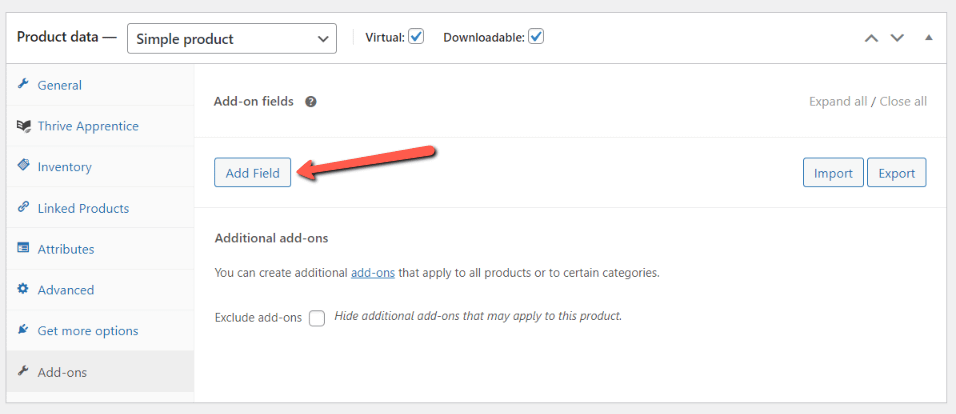Image resolution: width=956 pixels, height=414 pixels.
Task: Click the Inventory tag icon
Action: tap(23, 166)
